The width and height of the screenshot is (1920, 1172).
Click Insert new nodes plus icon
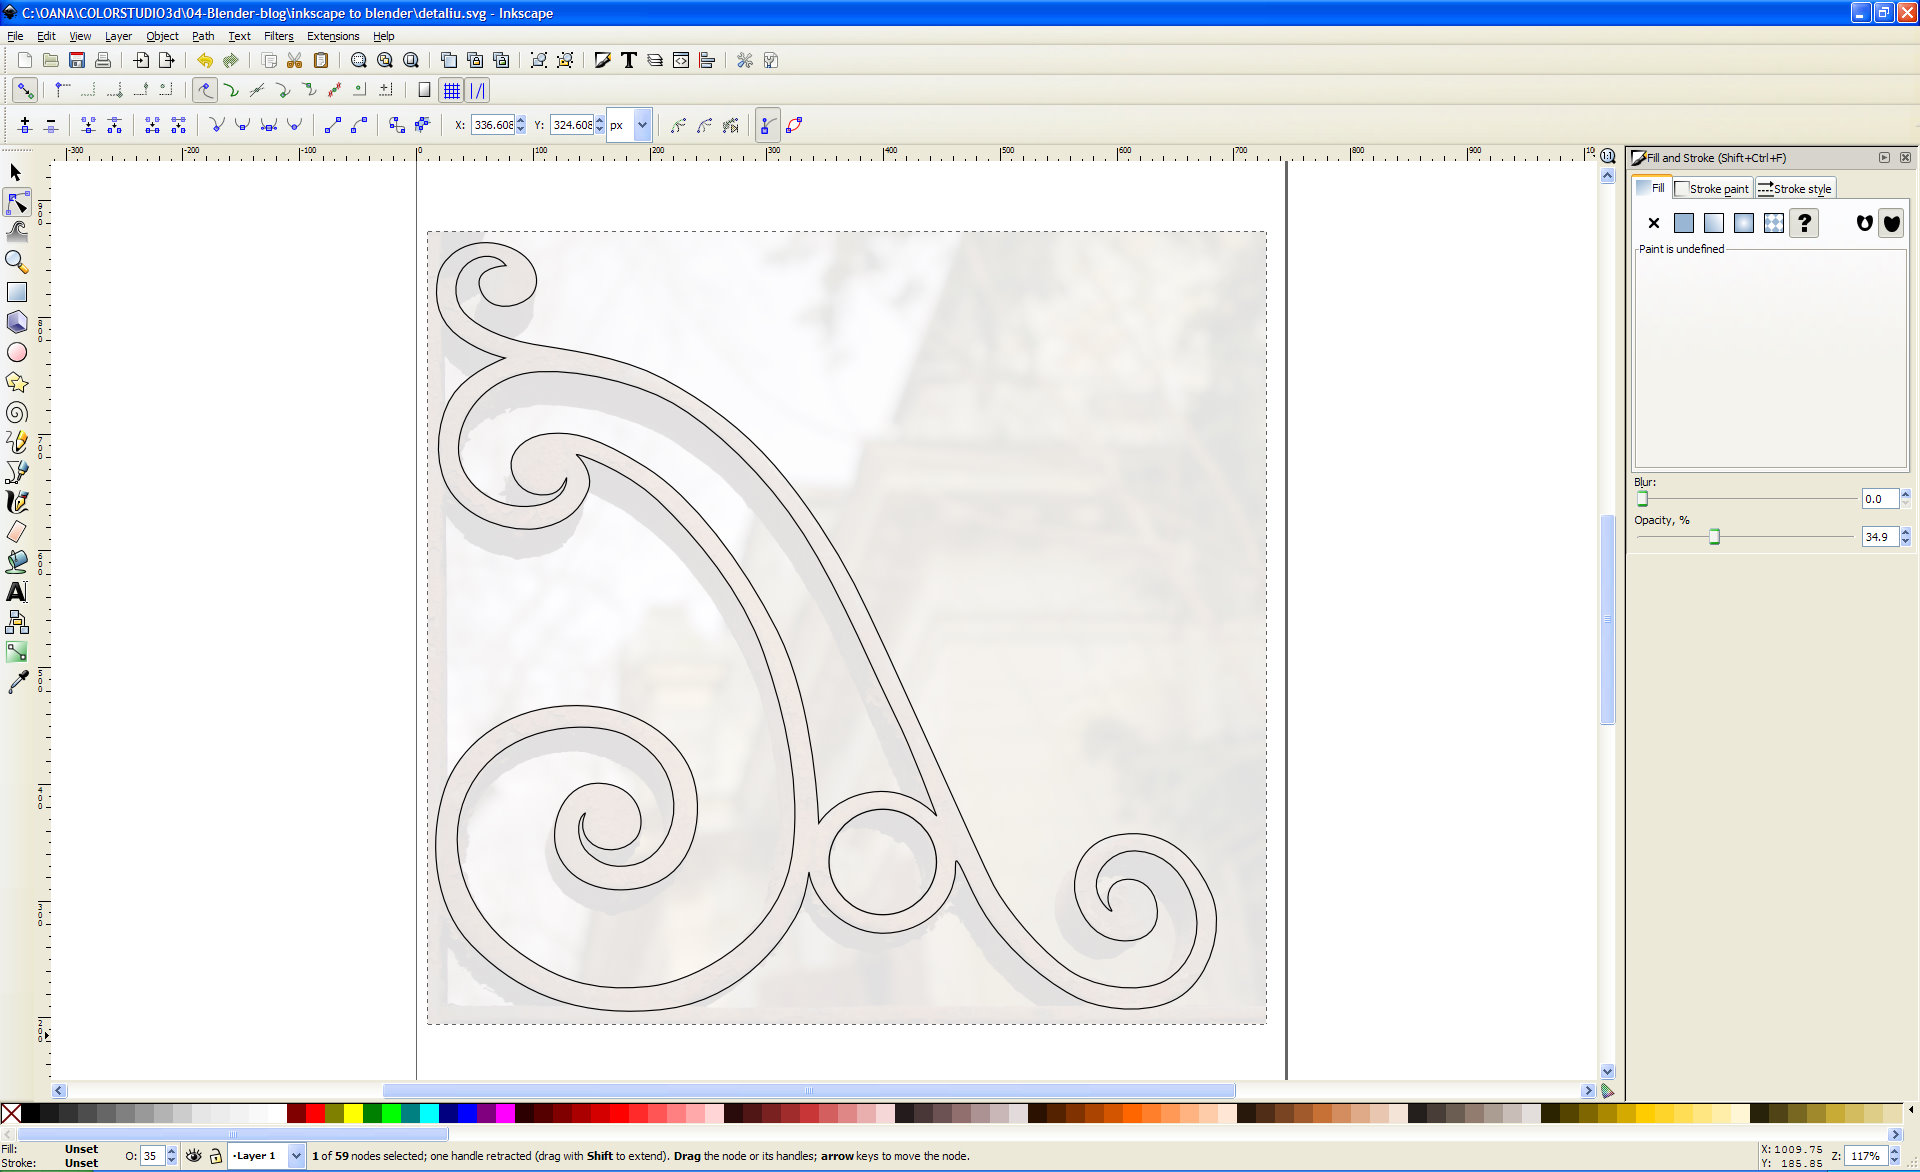(25, 125)
